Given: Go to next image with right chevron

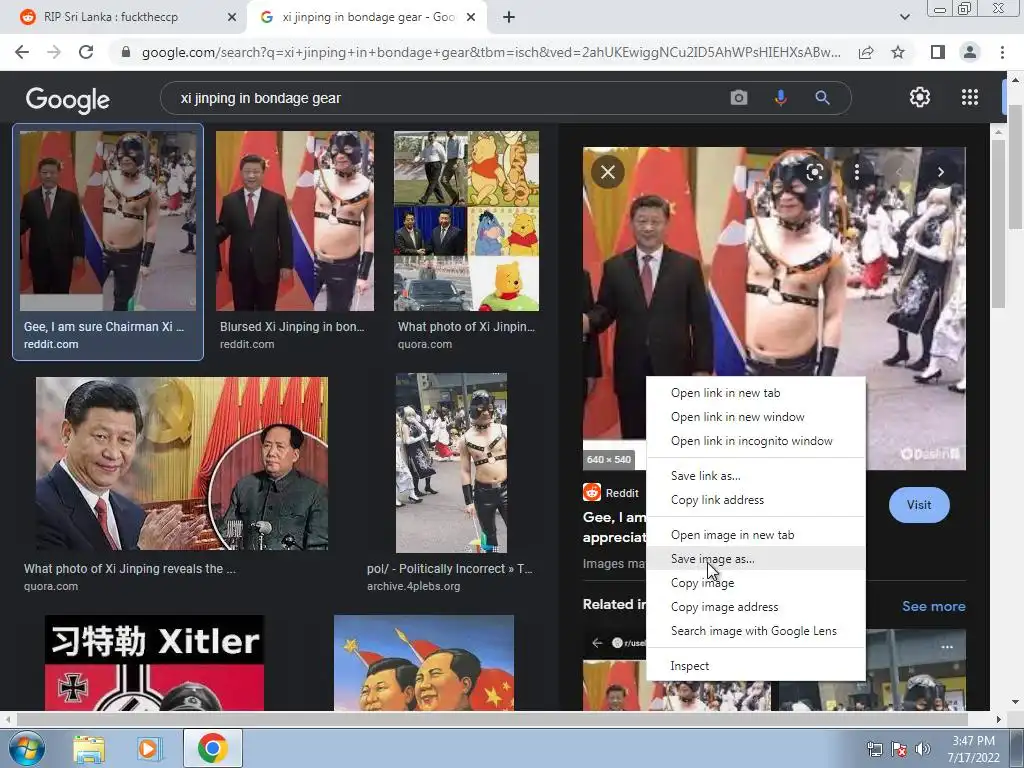Looking at the screenshot, I should [x=940, y=172].
